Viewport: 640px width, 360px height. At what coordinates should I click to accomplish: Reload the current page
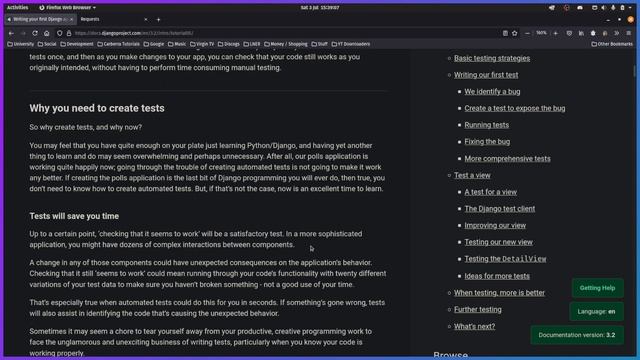click(35, 33)
